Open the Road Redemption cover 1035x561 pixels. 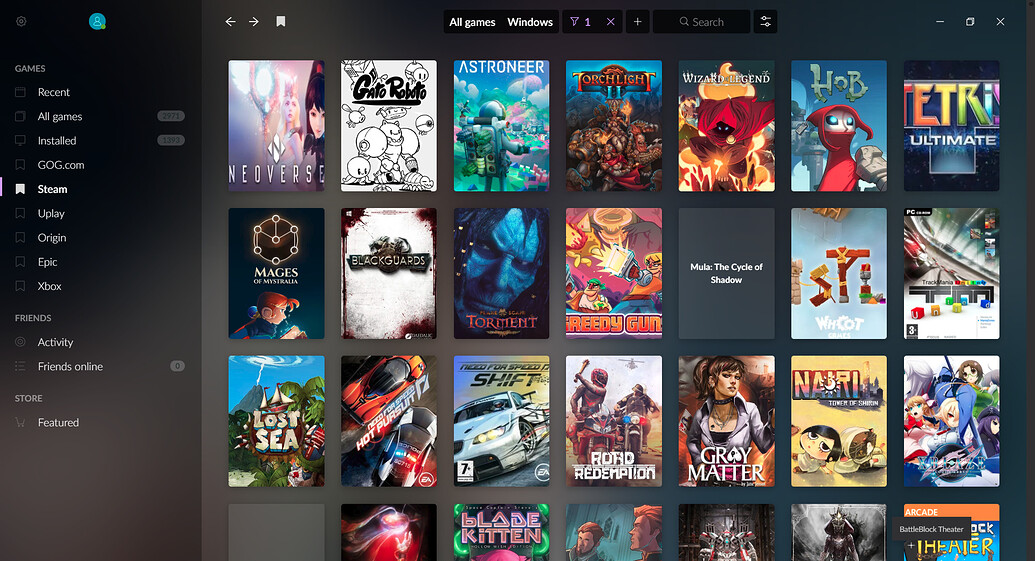coord(614,421)
